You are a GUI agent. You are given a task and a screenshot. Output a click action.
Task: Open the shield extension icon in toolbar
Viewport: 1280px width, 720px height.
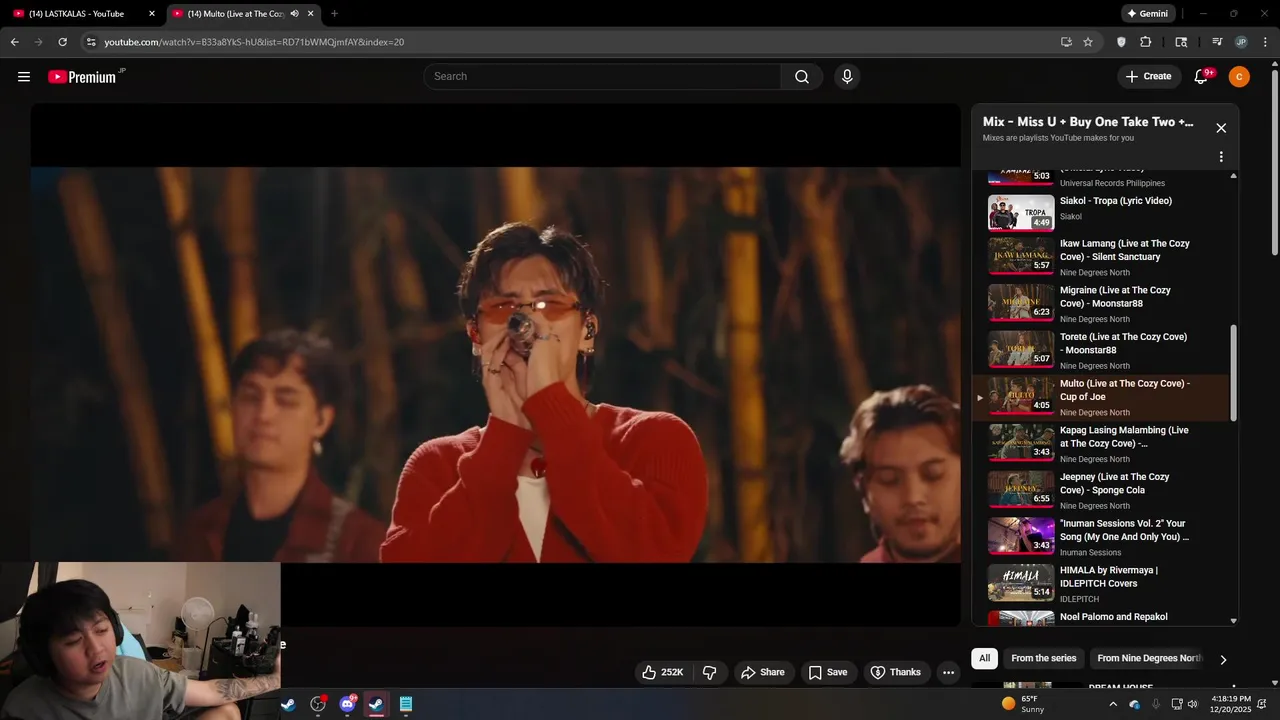click(x=1121, y=42)
